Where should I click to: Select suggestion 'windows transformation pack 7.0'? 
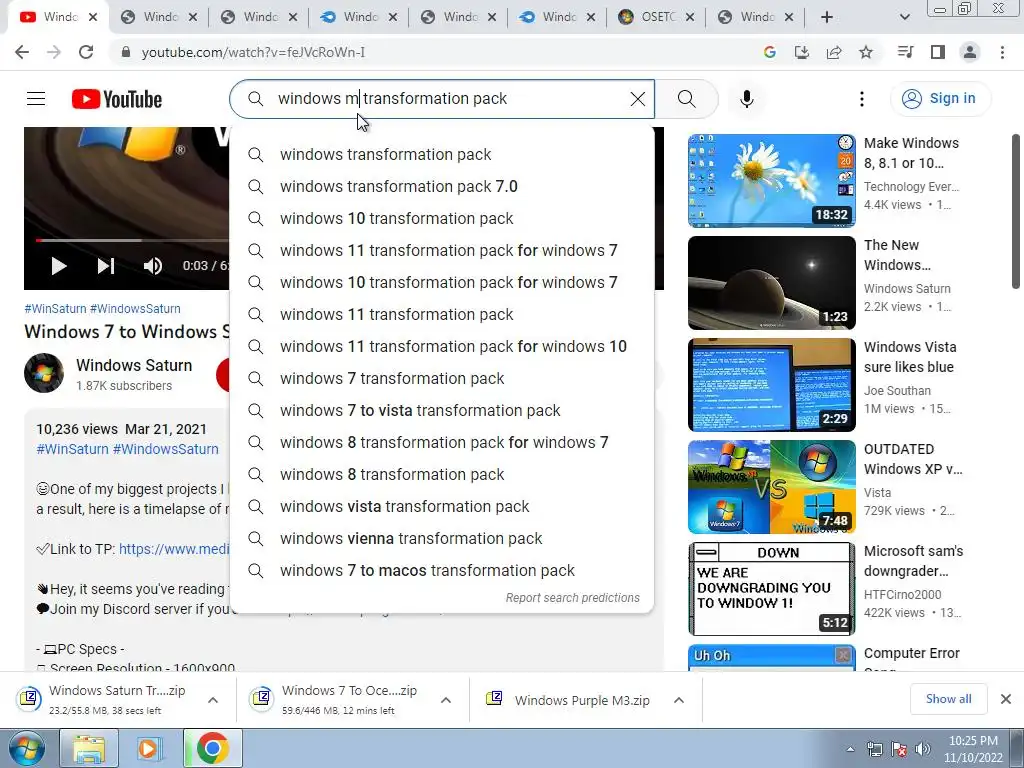tap(442, 187)
